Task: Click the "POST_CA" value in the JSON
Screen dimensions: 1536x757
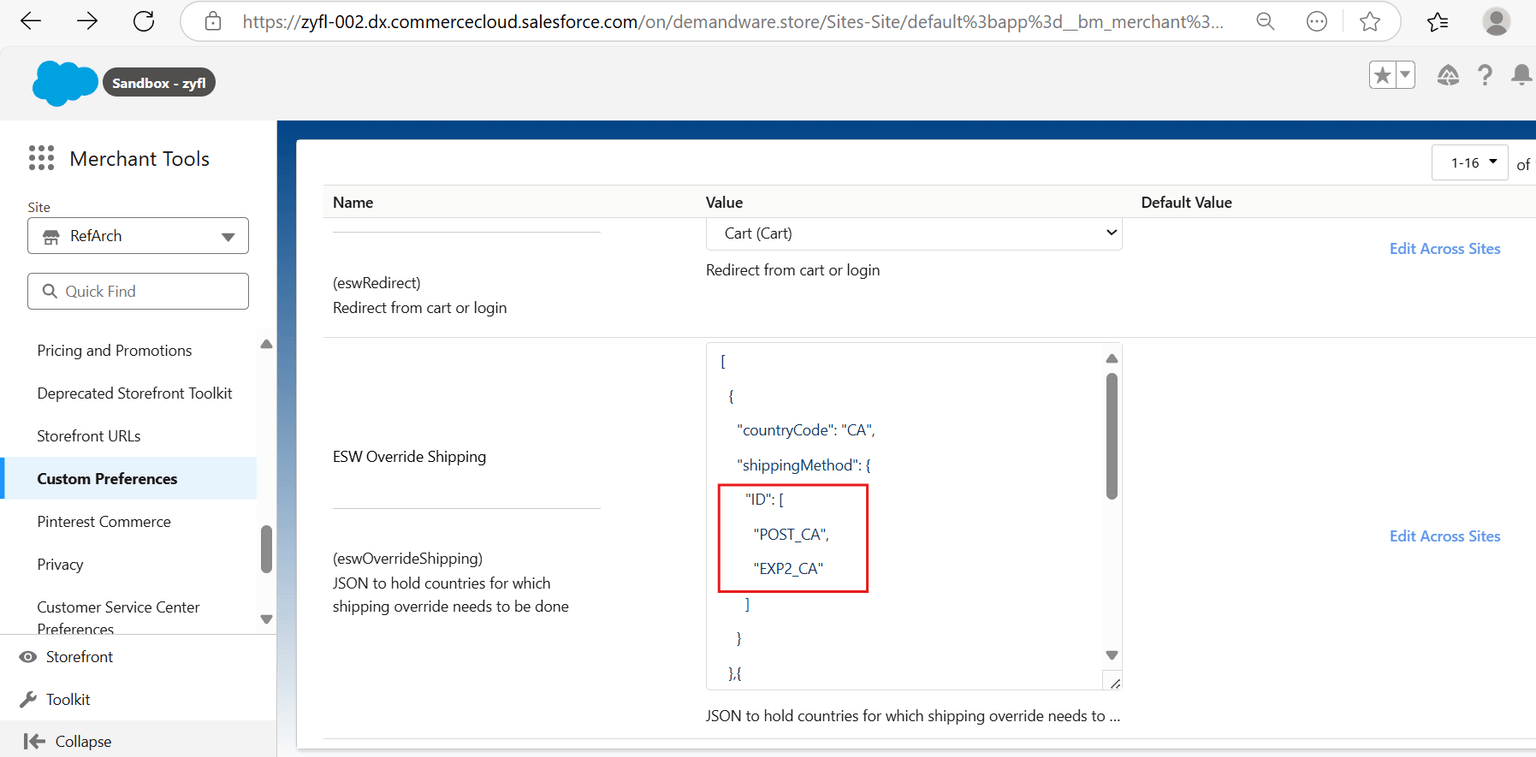Action: click(x=791, y=535)
